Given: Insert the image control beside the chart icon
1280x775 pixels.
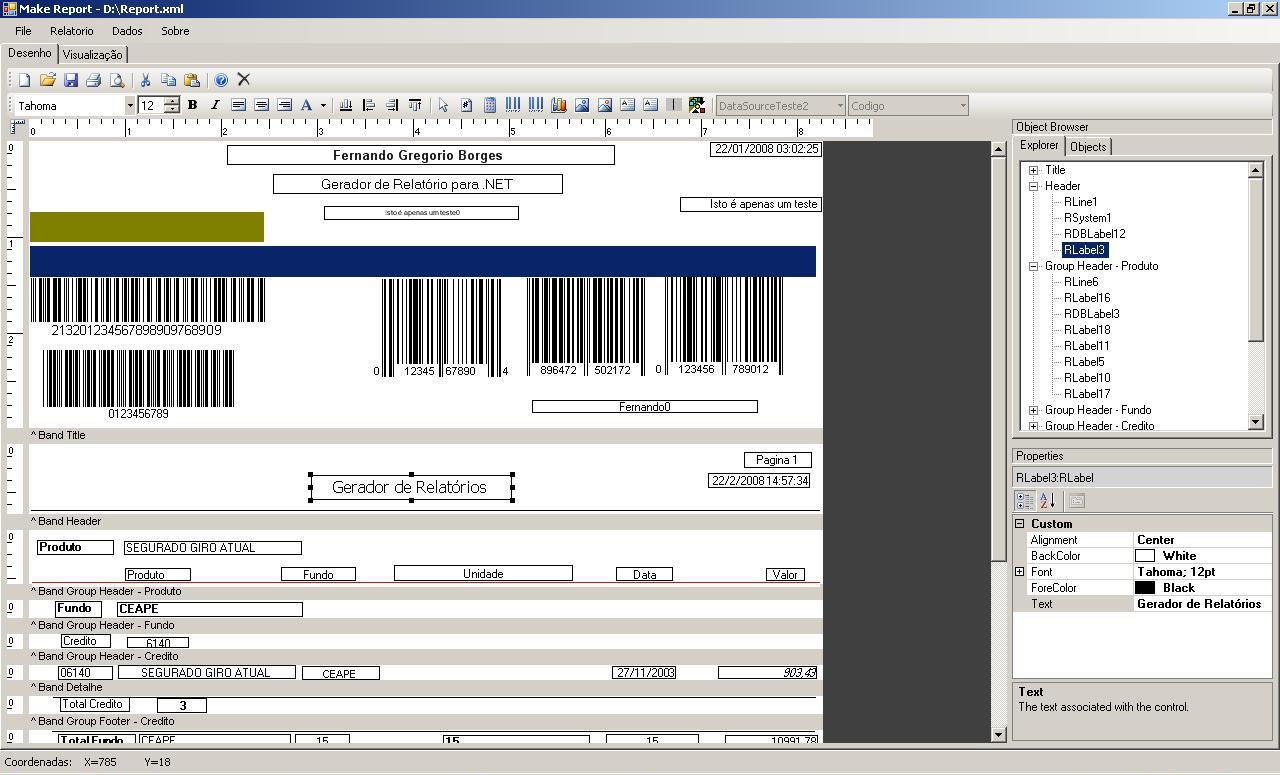Looking at the screenshot, I should 582,105.
